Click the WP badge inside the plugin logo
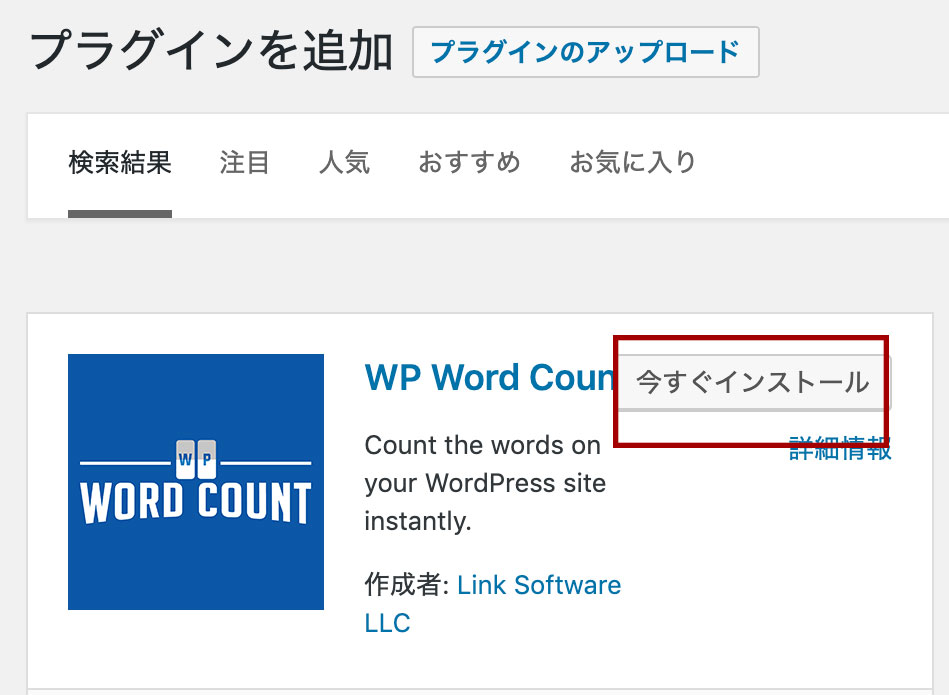This screenshot has width=949, height=695. click(196, 459)
